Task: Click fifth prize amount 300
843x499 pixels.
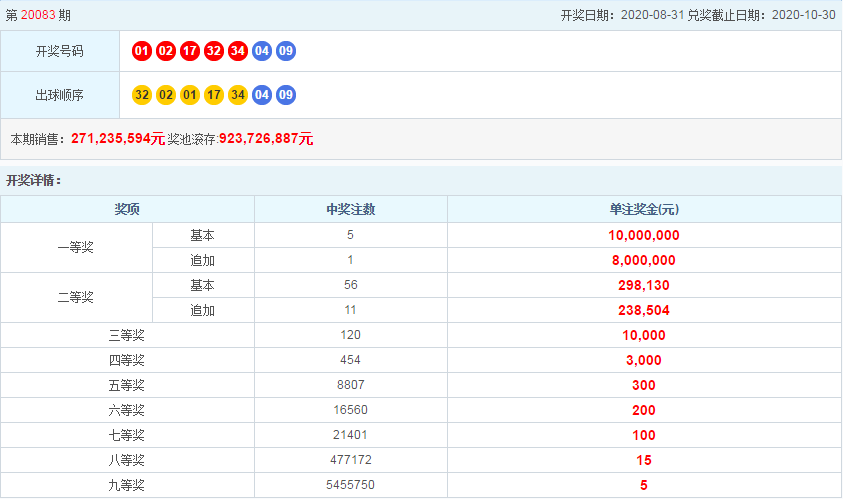Action: 644,386
